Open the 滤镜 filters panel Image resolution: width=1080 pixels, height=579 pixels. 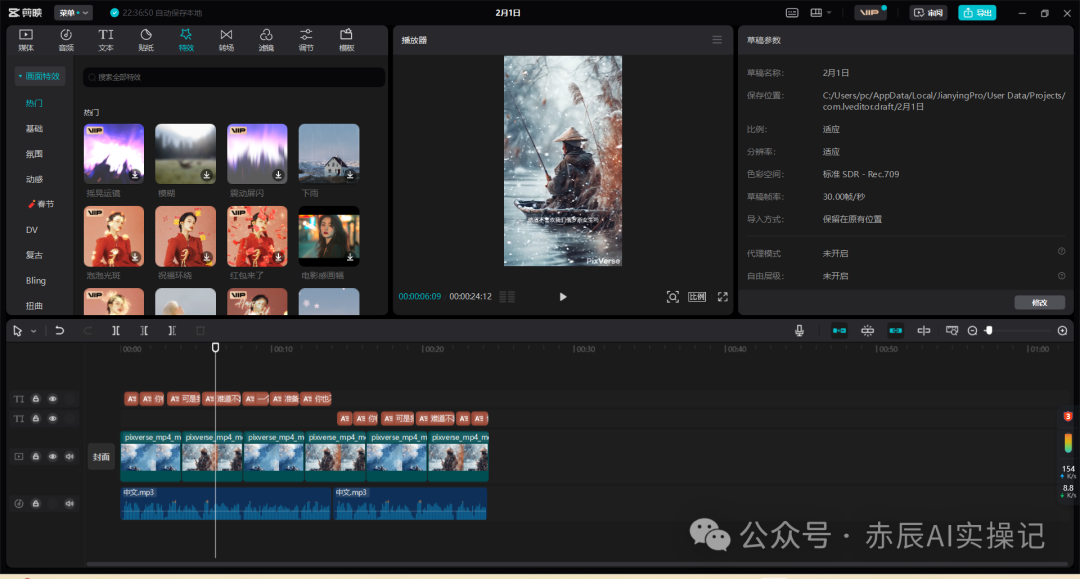pyautogui.click(x=266, y=40)
